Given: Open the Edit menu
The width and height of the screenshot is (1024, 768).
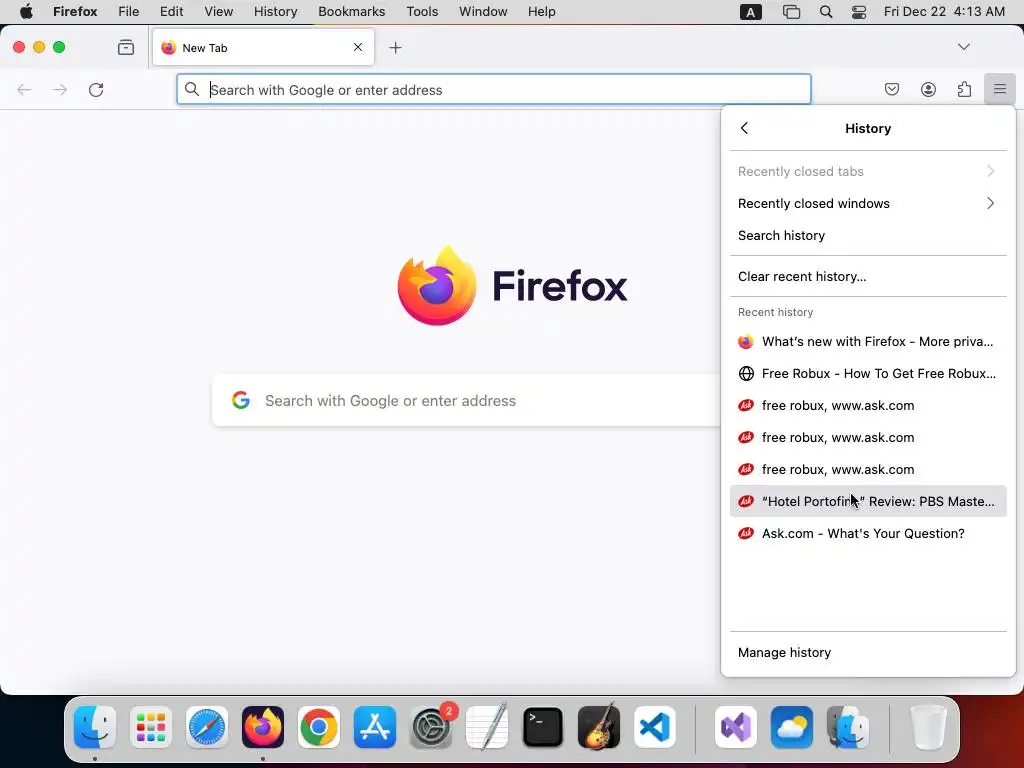Looking at the screenshot, I should click(x=171, y=12).
